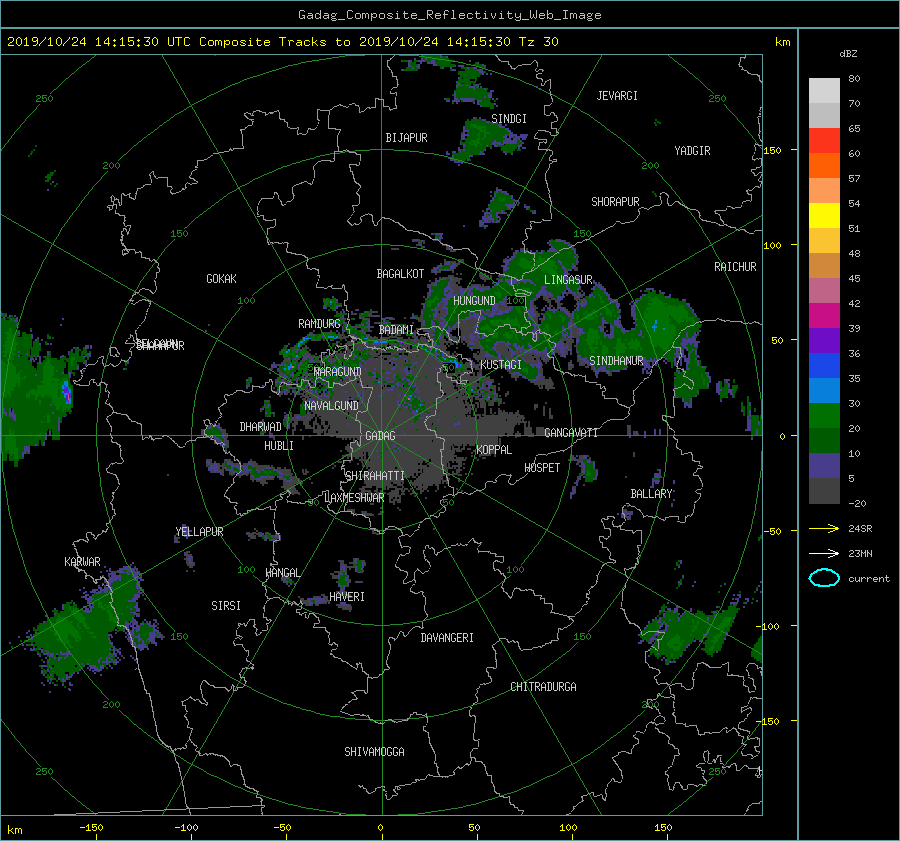Click the 'dBZ' legend heading
The image size is (900, 841).
pyautogui.click(x=848, y=53)
